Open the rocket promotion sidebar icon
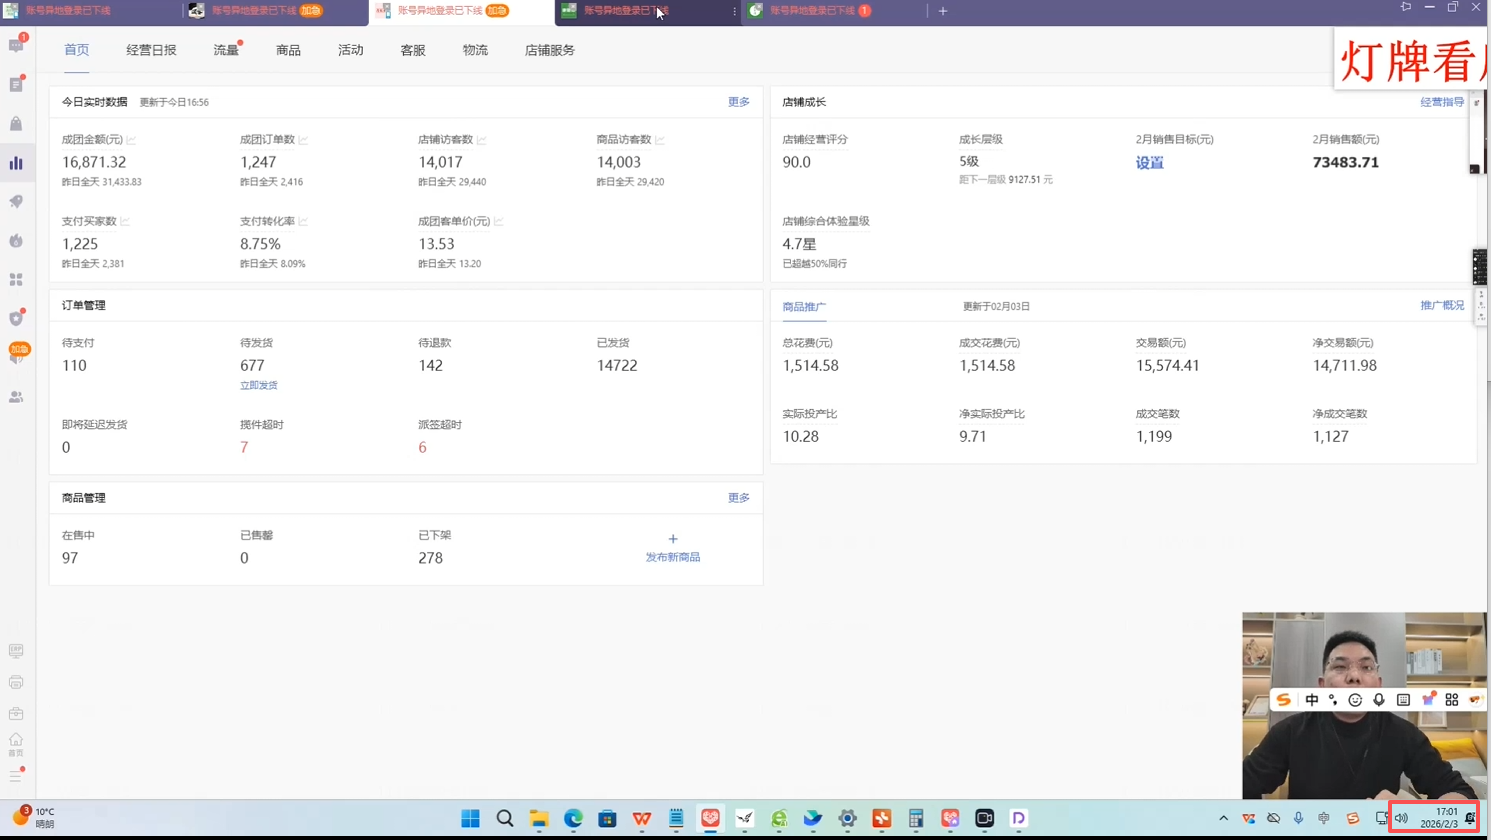Screen dimensions: 1491x840 [x=16, y=202]
